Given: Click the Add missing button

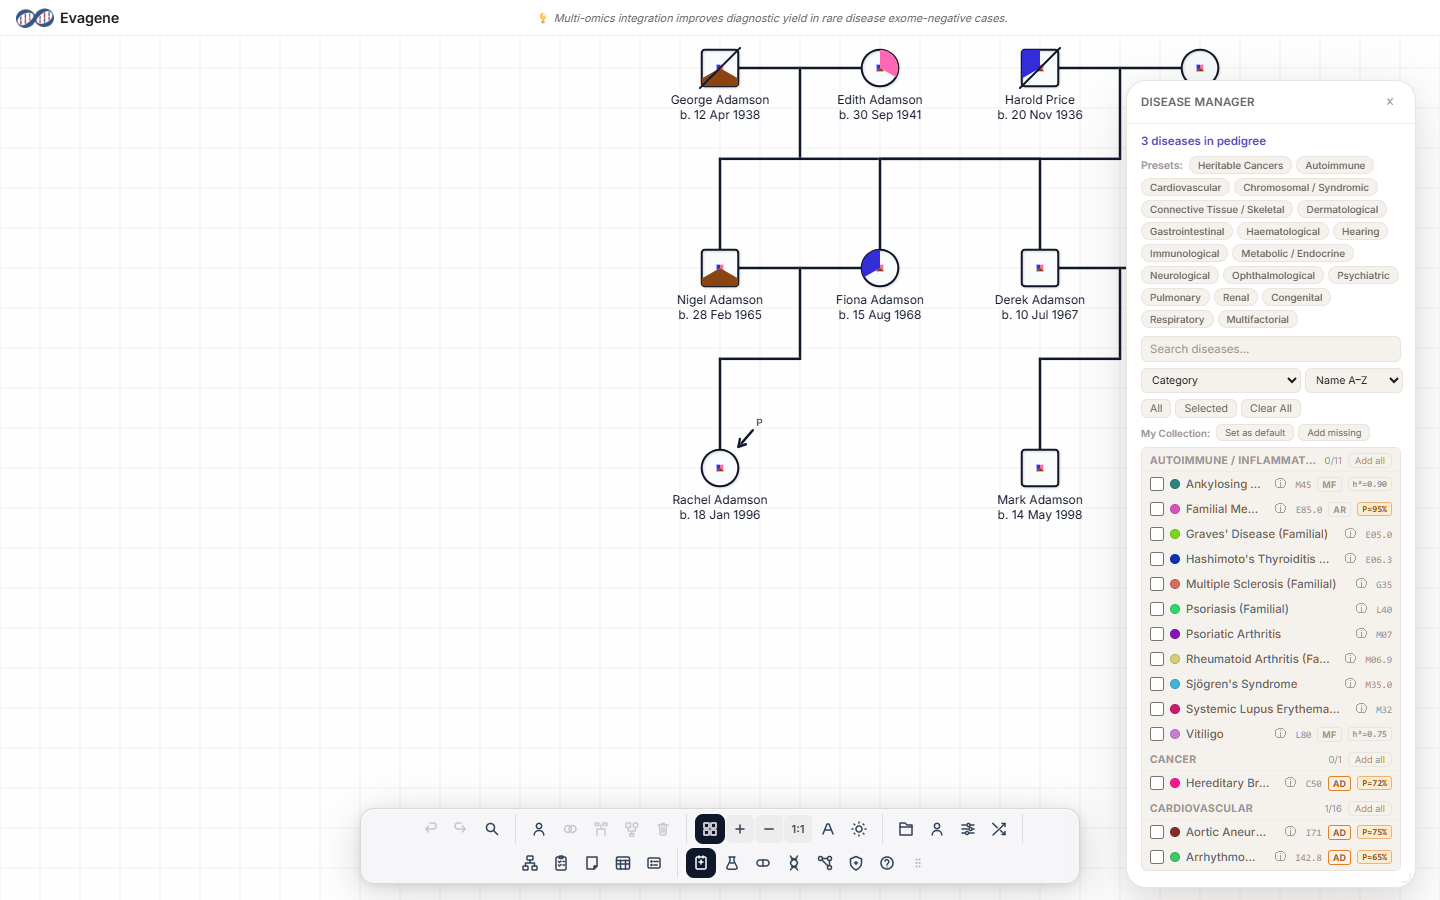Looking at the screenshot, I should coord(1334,433).
